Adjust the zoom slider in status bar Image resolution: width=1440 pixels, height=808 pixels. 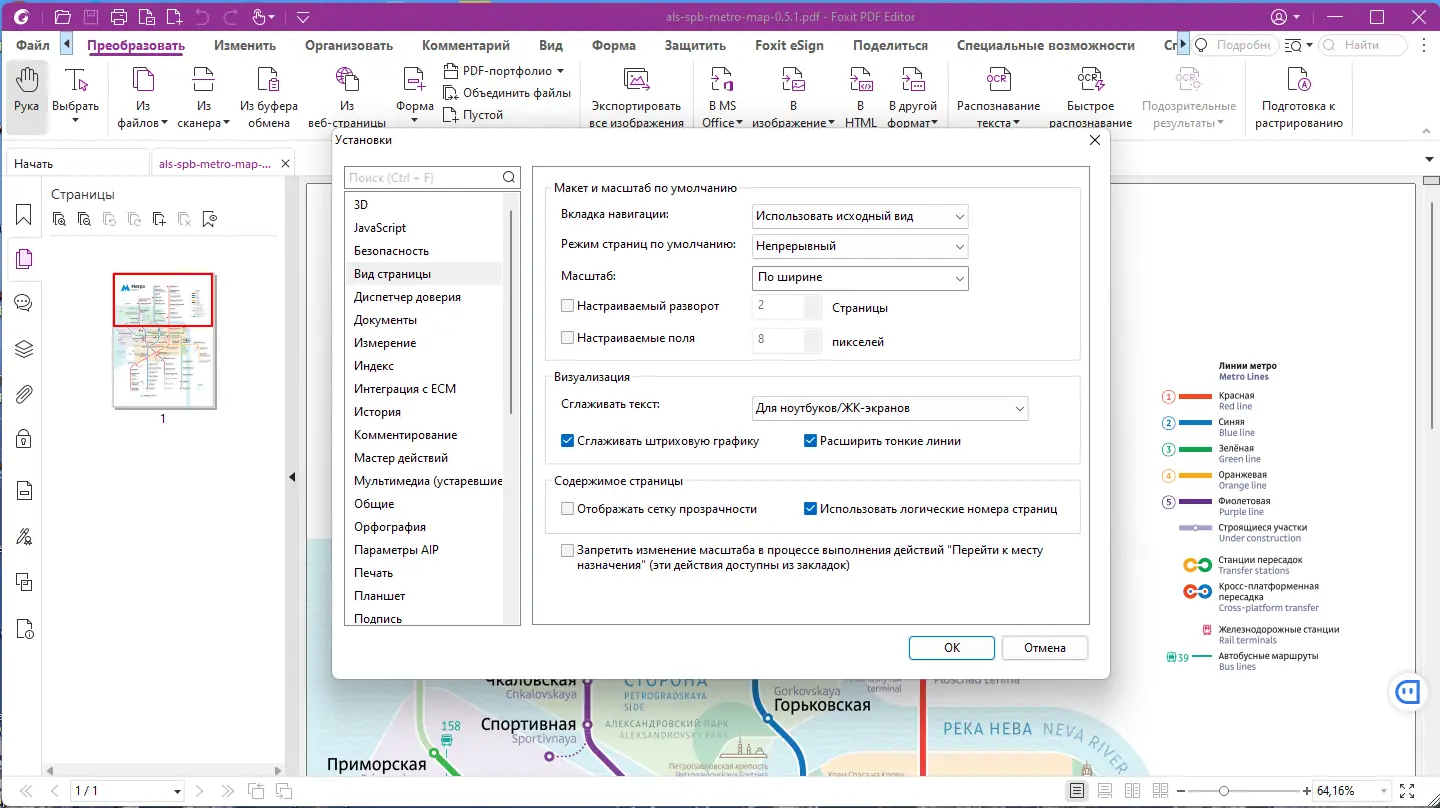tap(1223, 791)
